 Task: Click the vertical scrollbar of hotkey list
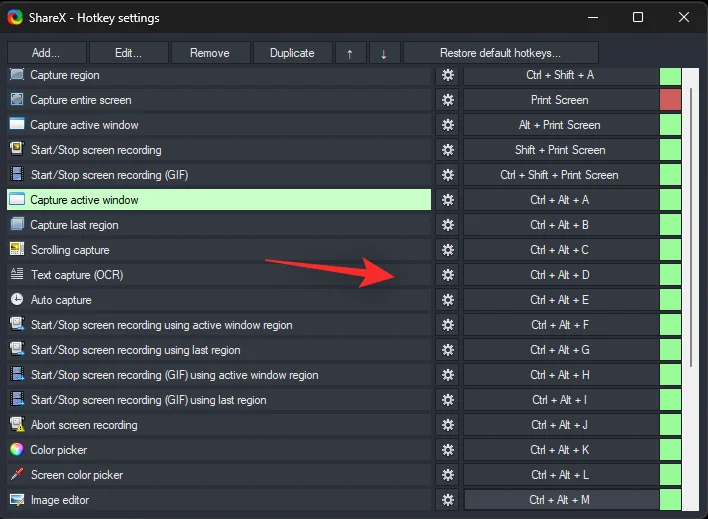689,220
